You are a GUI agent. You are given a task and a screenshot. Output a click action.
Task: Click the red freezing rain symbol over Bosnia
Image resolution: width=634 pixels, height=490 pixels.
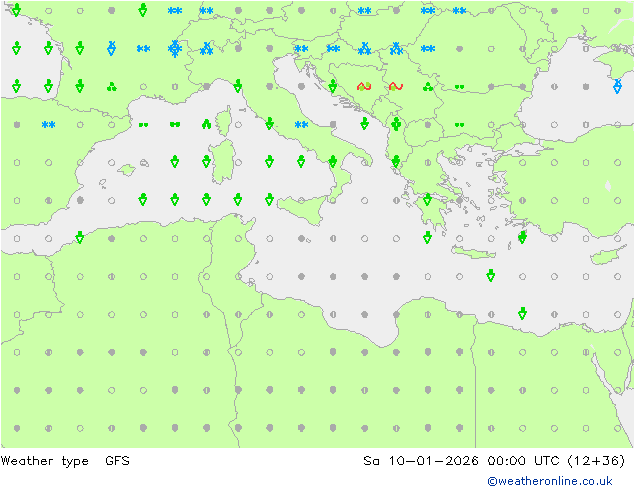coord(364,86)
